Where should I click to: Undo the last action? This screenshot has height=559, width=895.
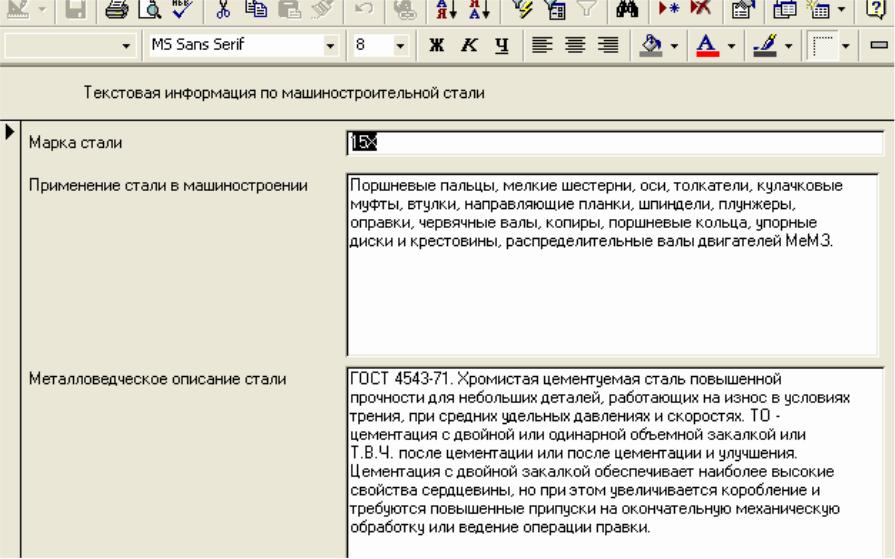click(364, 9)
